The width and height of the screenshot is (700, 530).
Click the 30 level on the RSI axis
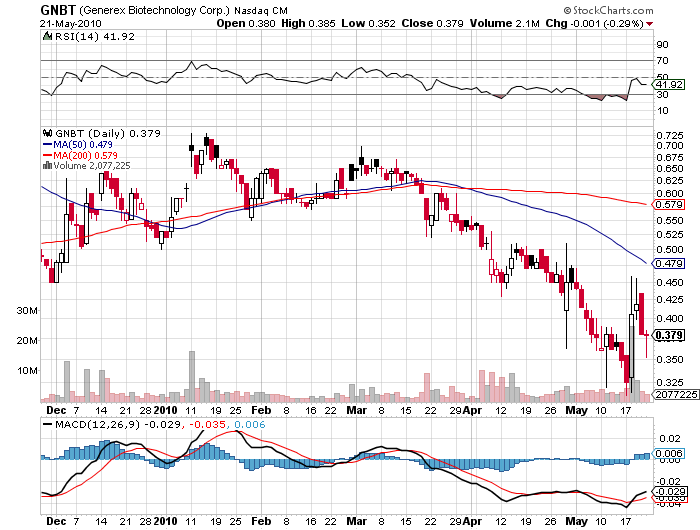tap(662, 94)
